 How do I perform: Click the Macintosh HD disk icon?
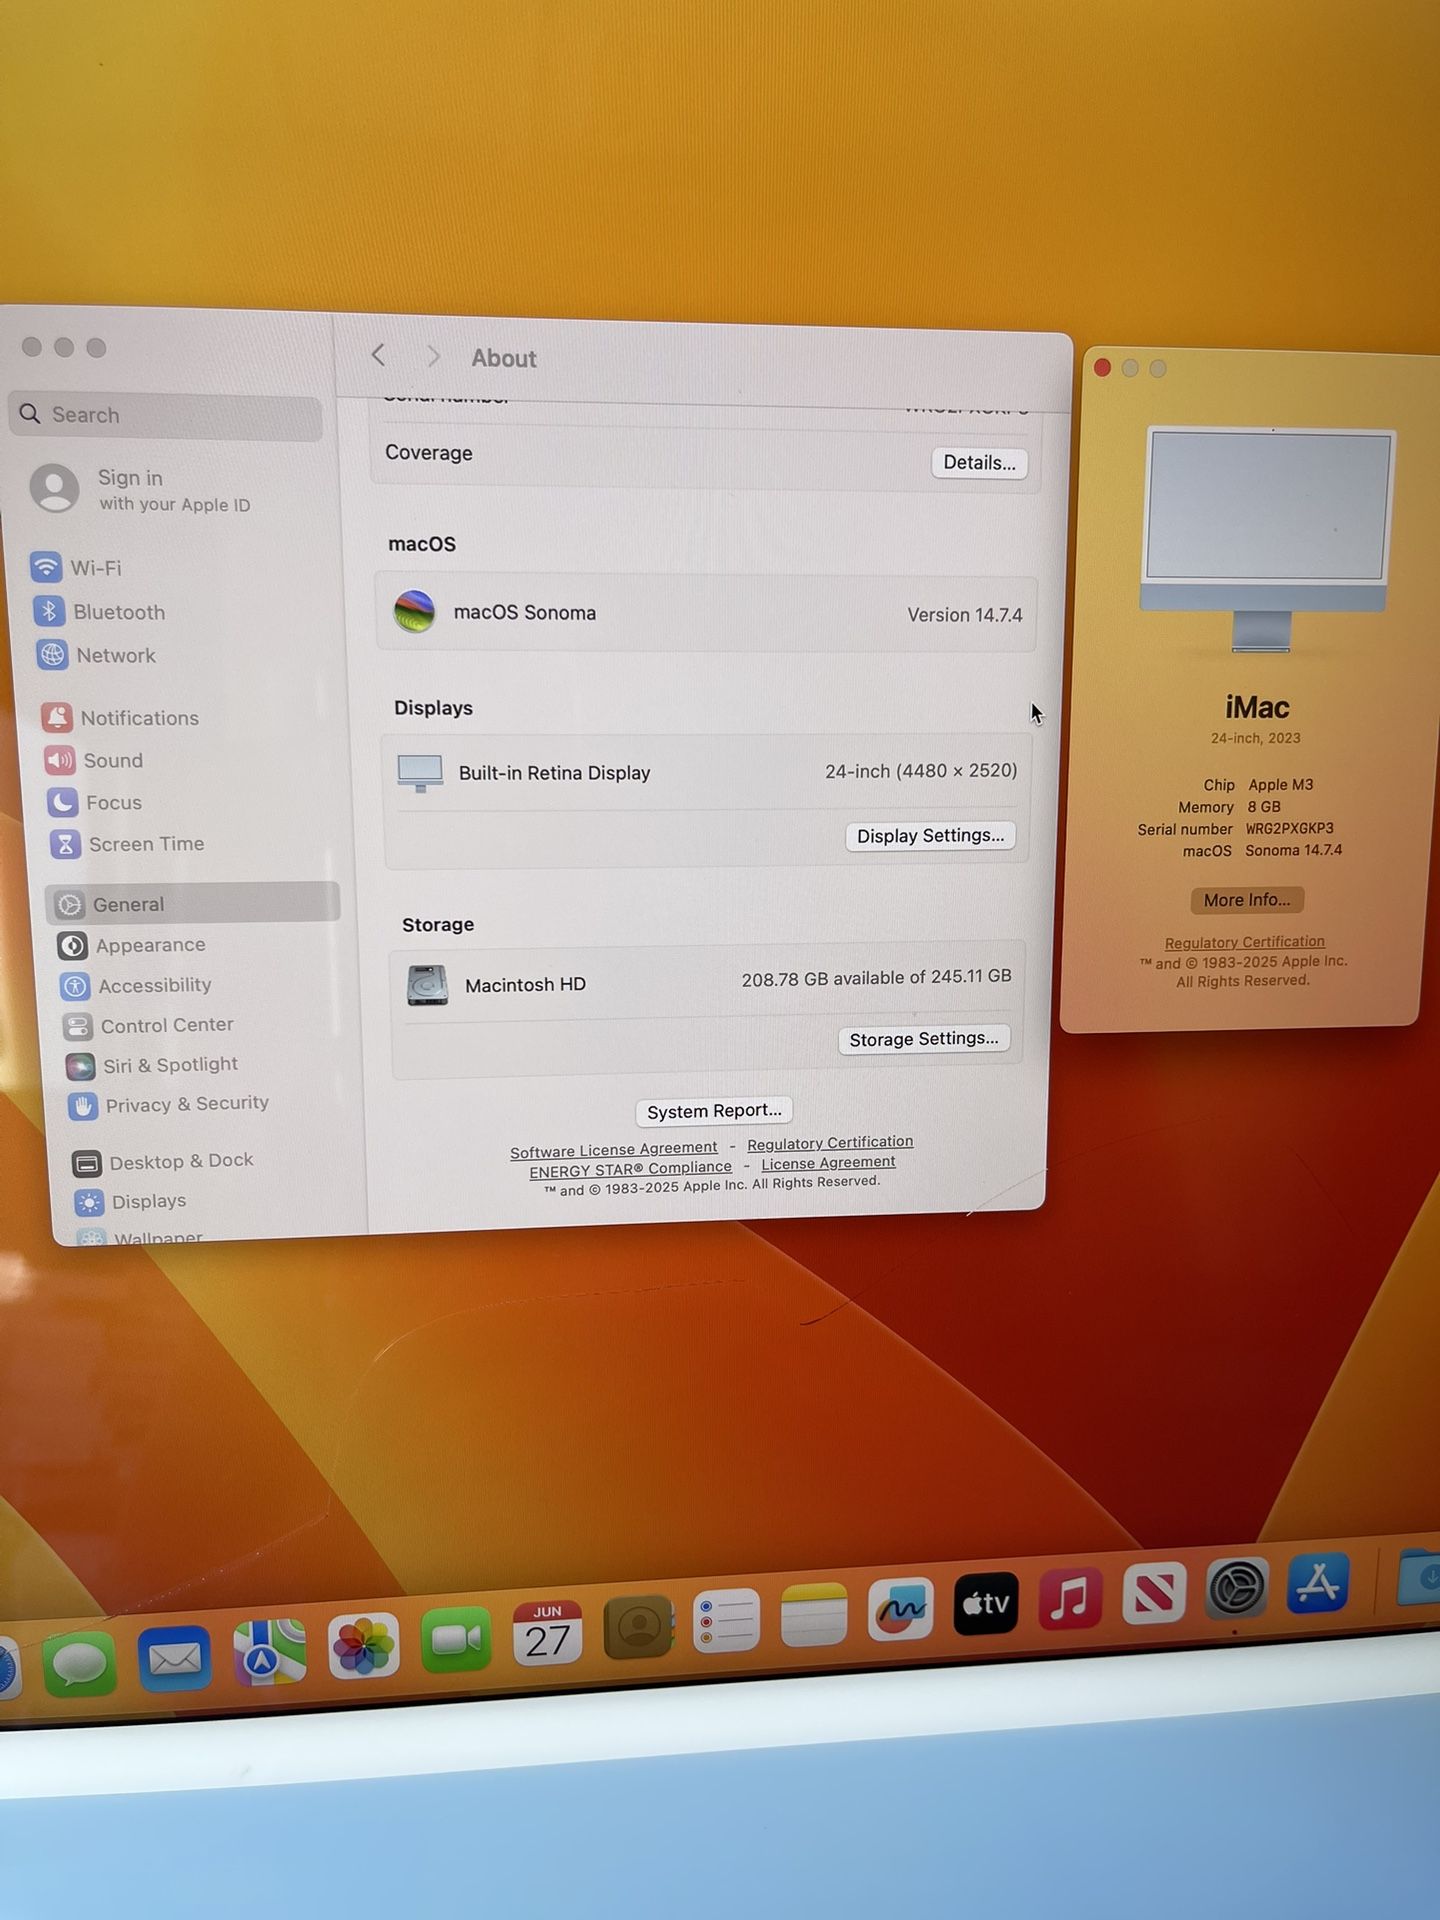(x=427, y=985)
